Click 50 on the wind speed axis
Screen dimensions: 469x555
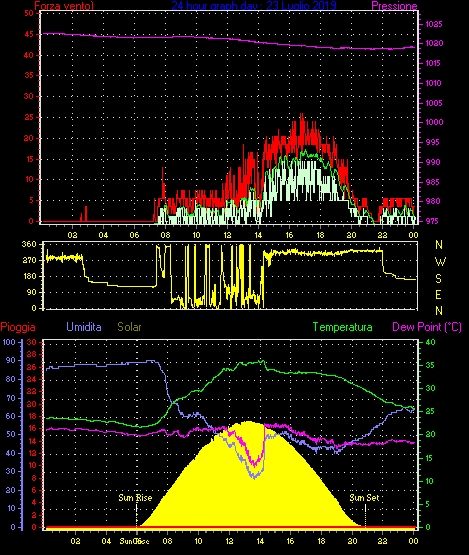click(x=29, y=13)
